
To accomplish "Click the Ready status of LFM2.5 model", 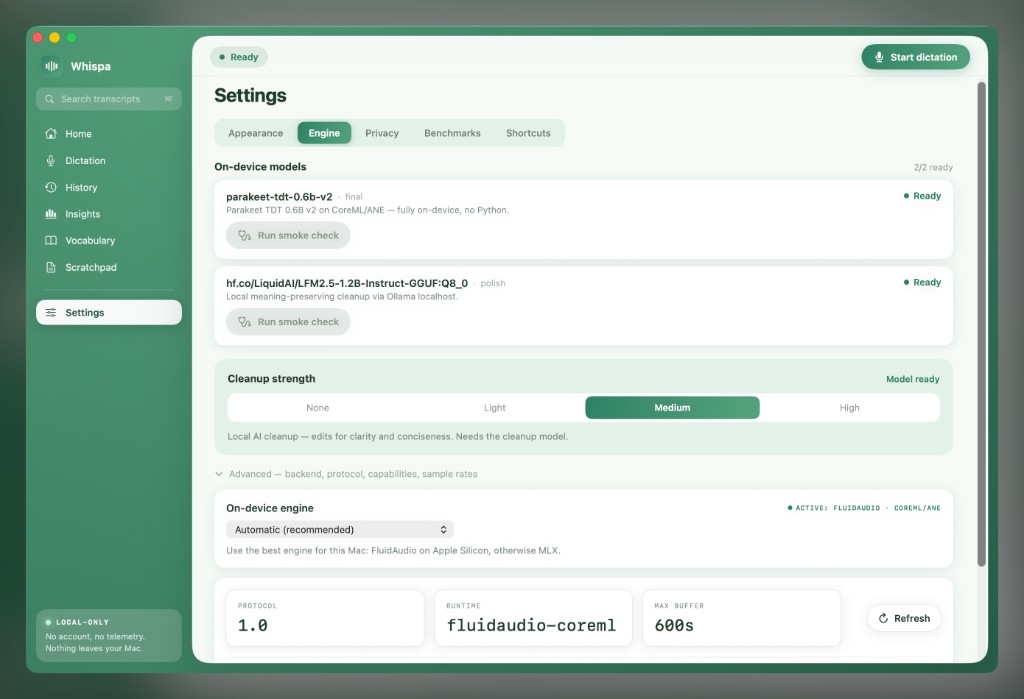I will 921,282.
